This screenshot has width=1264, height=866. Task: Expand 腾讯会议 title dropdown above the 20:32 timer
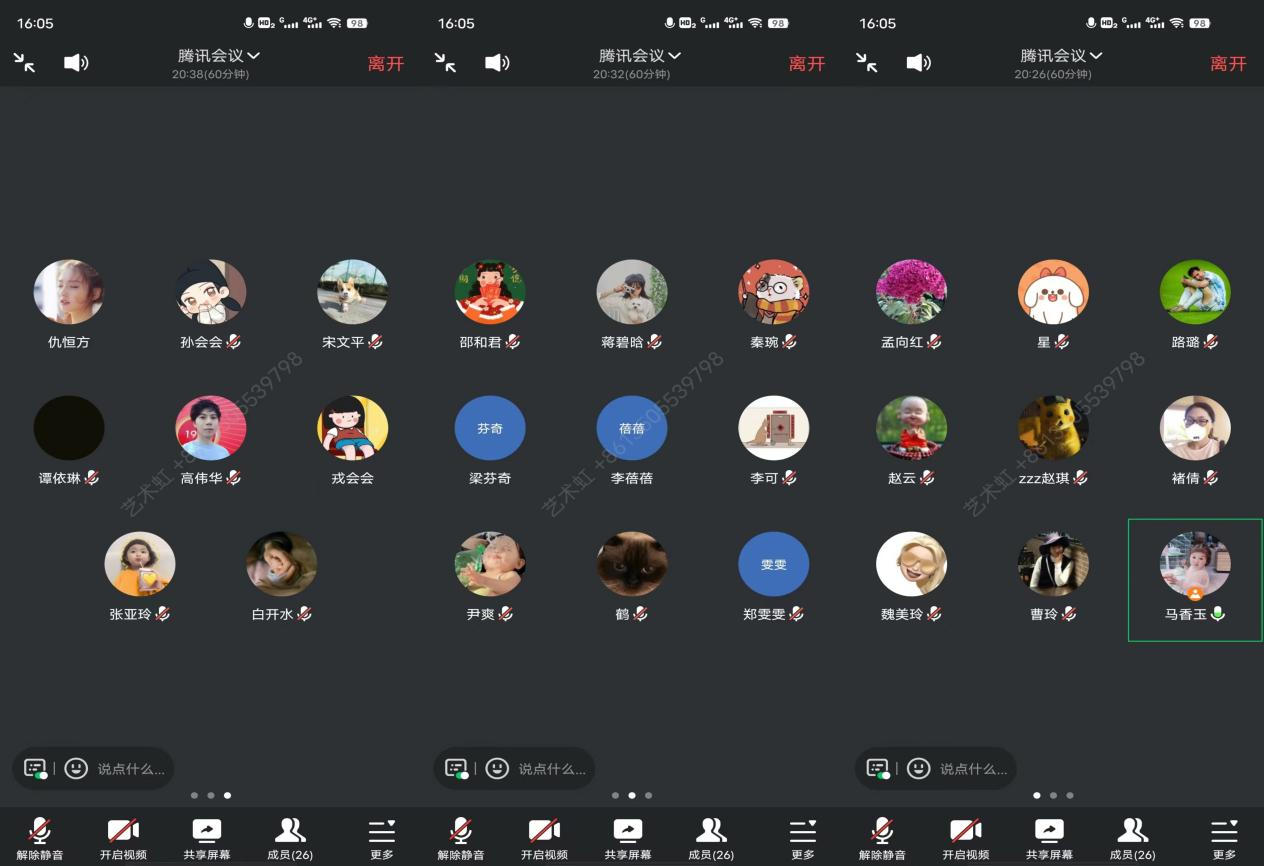point(640,56)
